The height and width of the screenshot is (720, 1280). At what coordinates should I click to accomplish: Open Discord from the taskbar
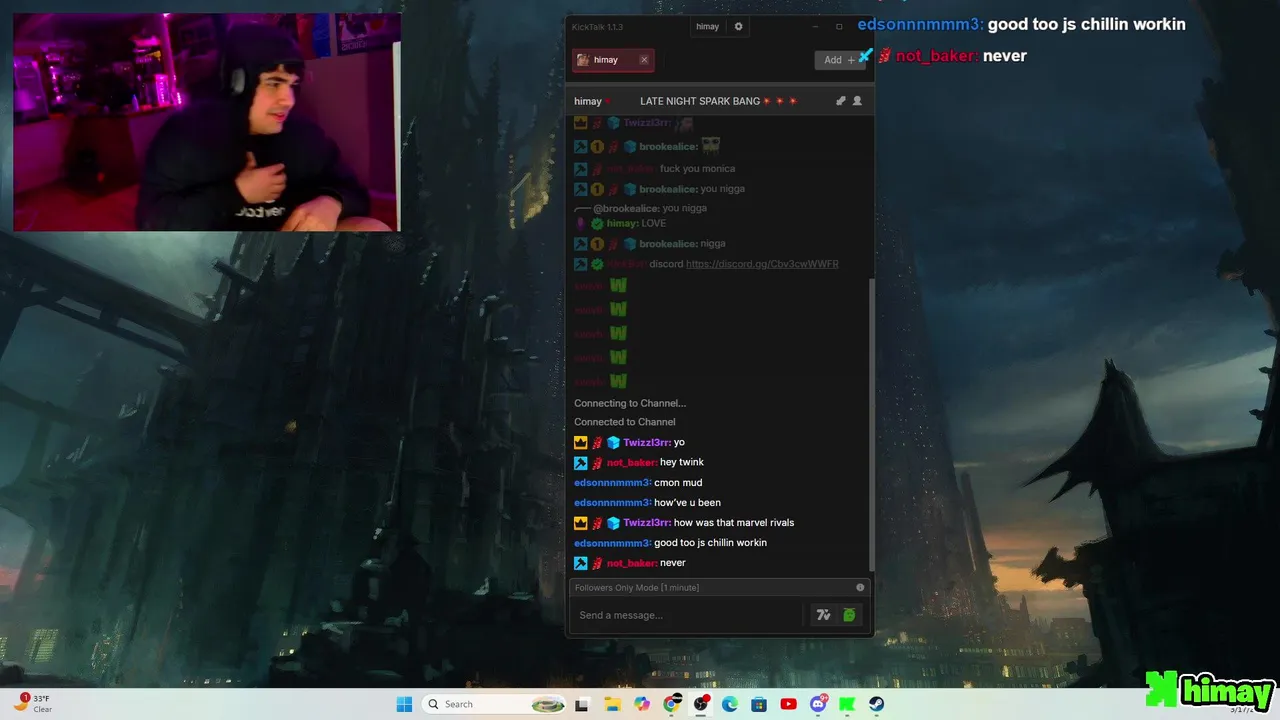click(819, 704)
